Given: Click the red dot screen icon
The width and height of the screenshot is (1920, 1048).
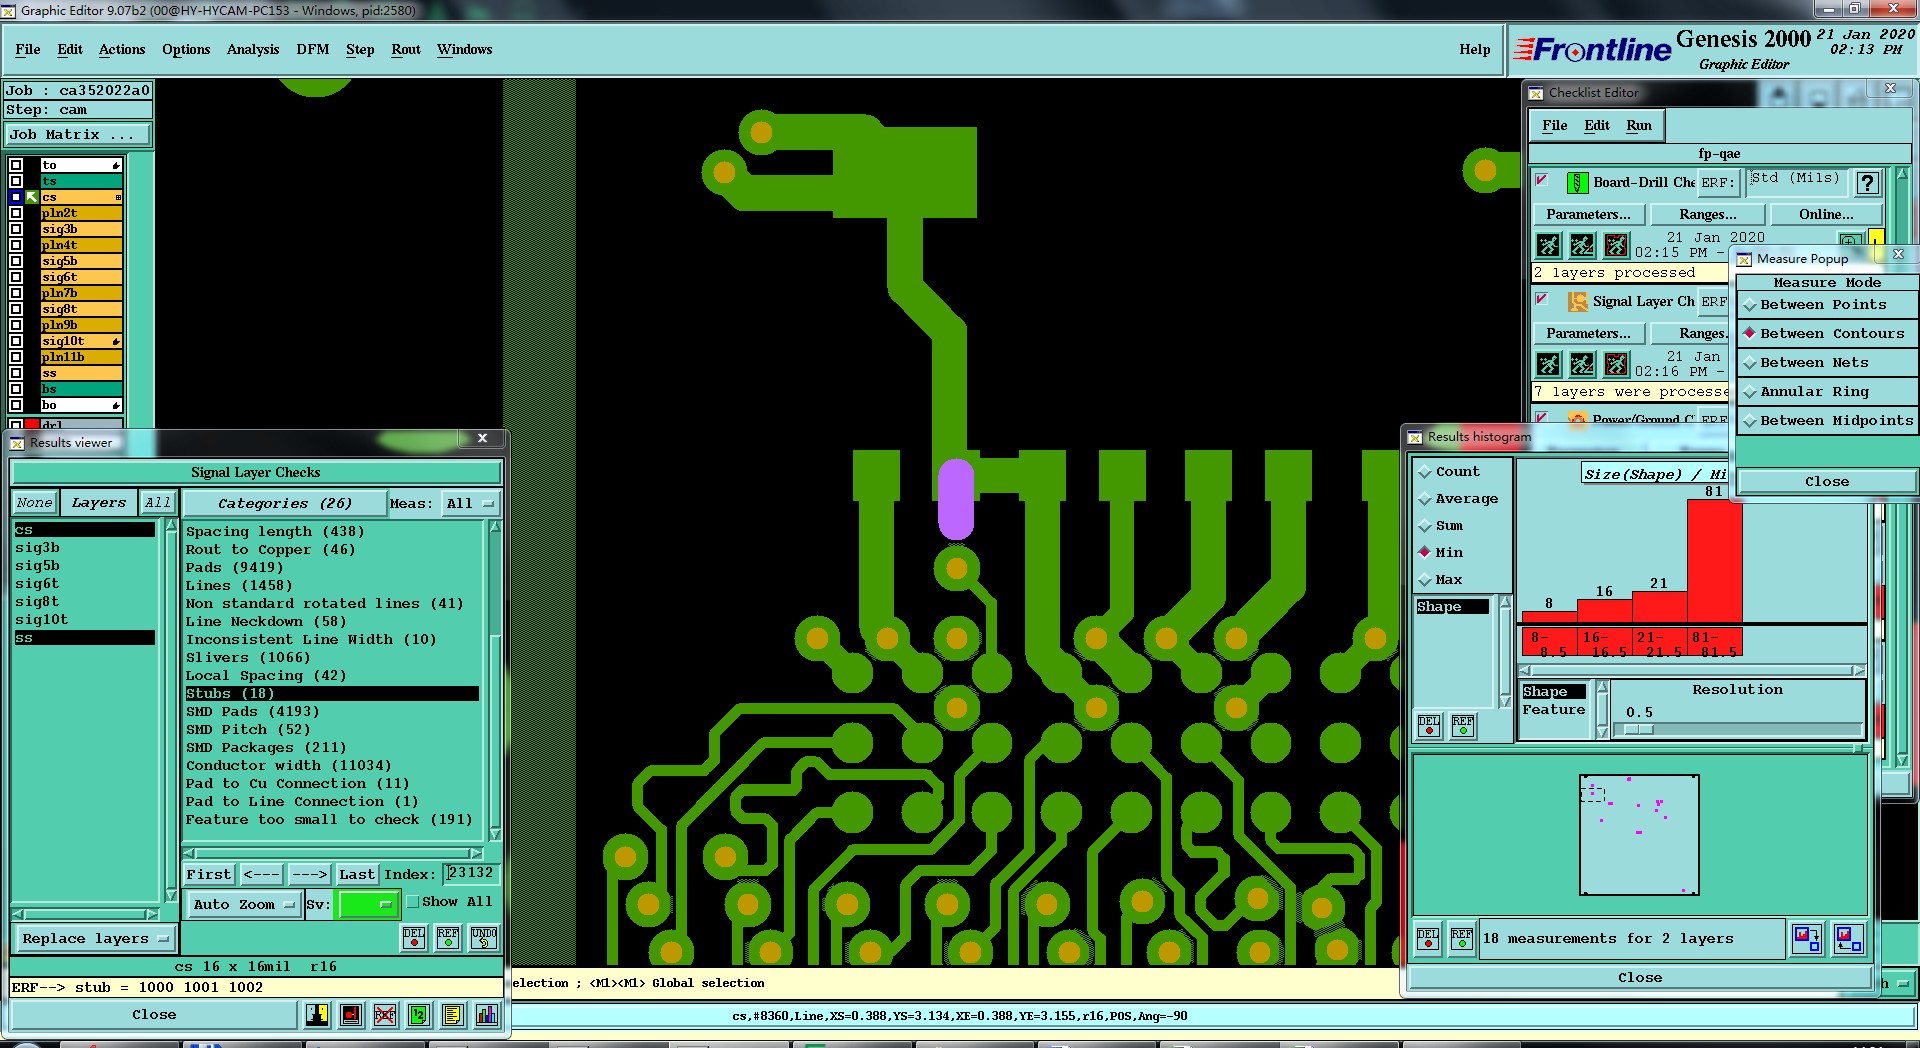Looking at the screenshot, I should [x=351, y=1015].
